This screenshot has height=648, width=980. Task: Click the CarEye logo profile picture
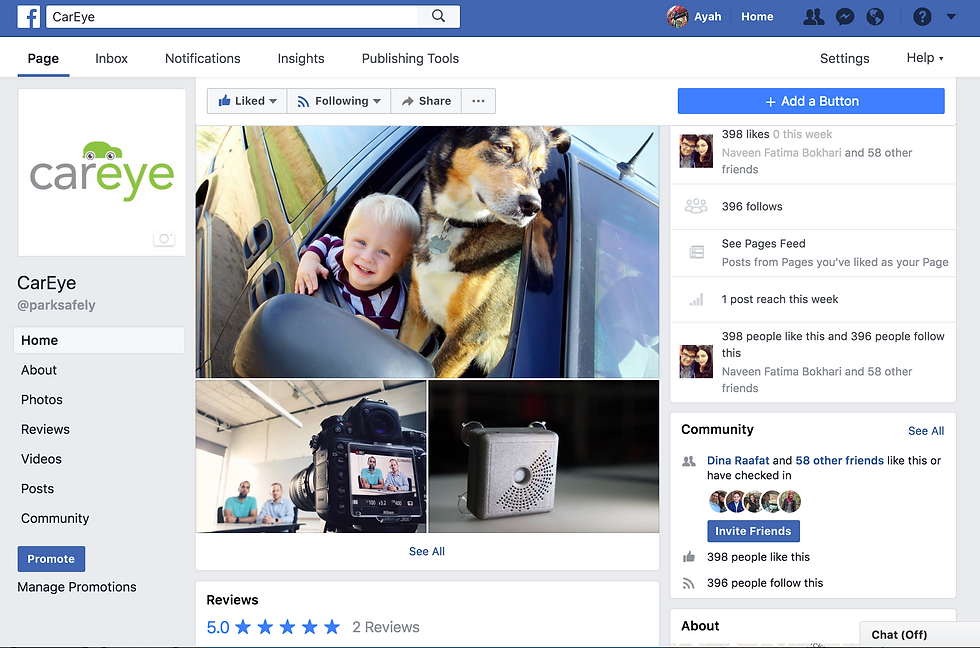[102, 172]
